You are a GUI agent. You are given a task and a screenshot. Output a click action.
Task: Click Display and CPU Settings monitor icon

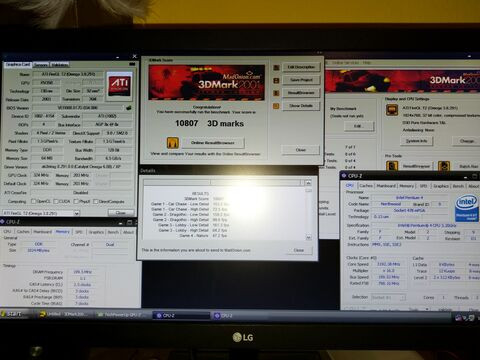[x=392, y=110]
